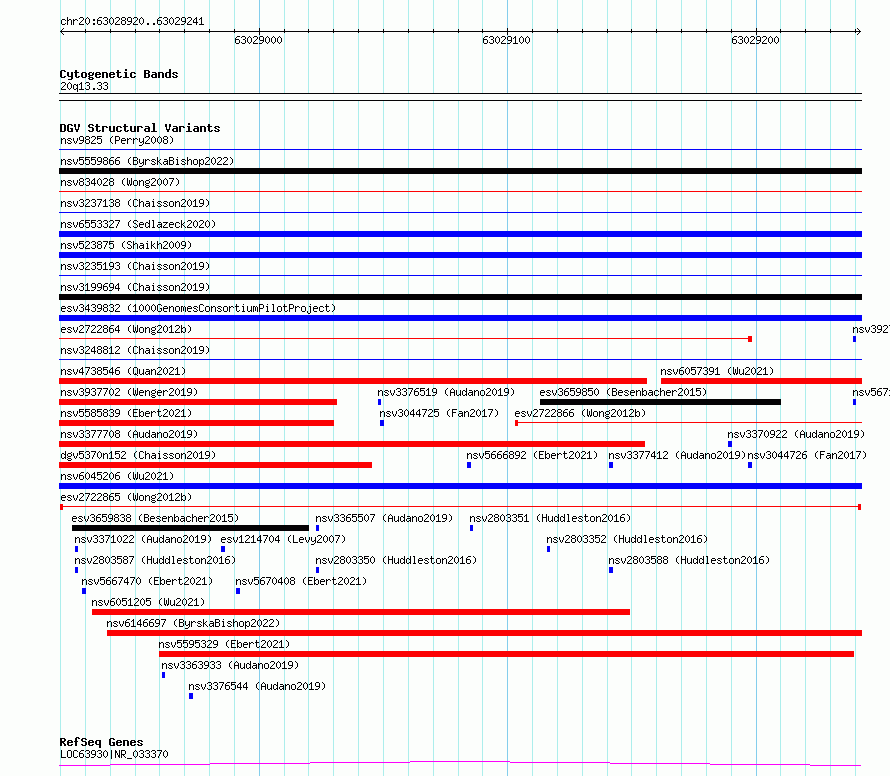
Task: Select nsv3248812 (Chaisson2019) label
Action: (135, 350)
